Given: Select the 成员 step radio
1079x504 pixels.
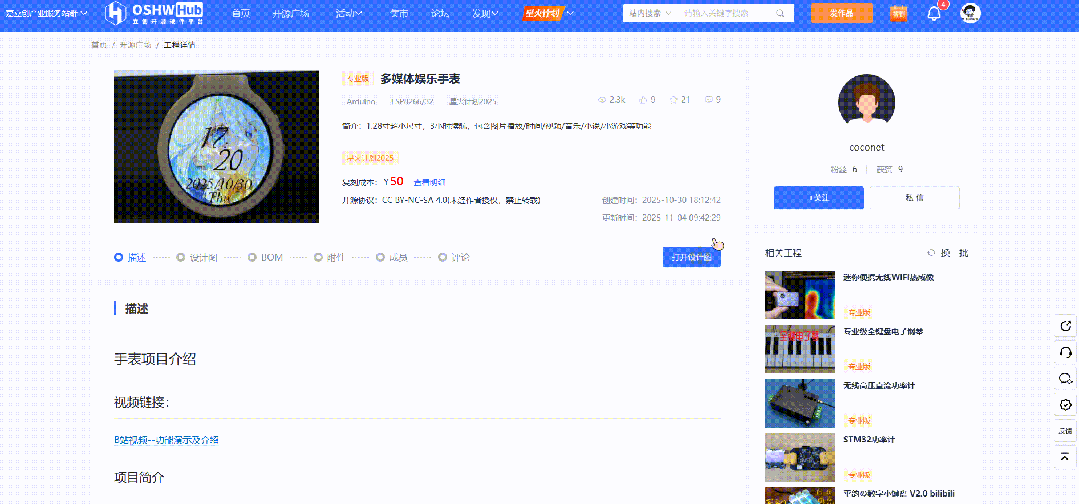Looking at the screenshot, I should (380, 258).
